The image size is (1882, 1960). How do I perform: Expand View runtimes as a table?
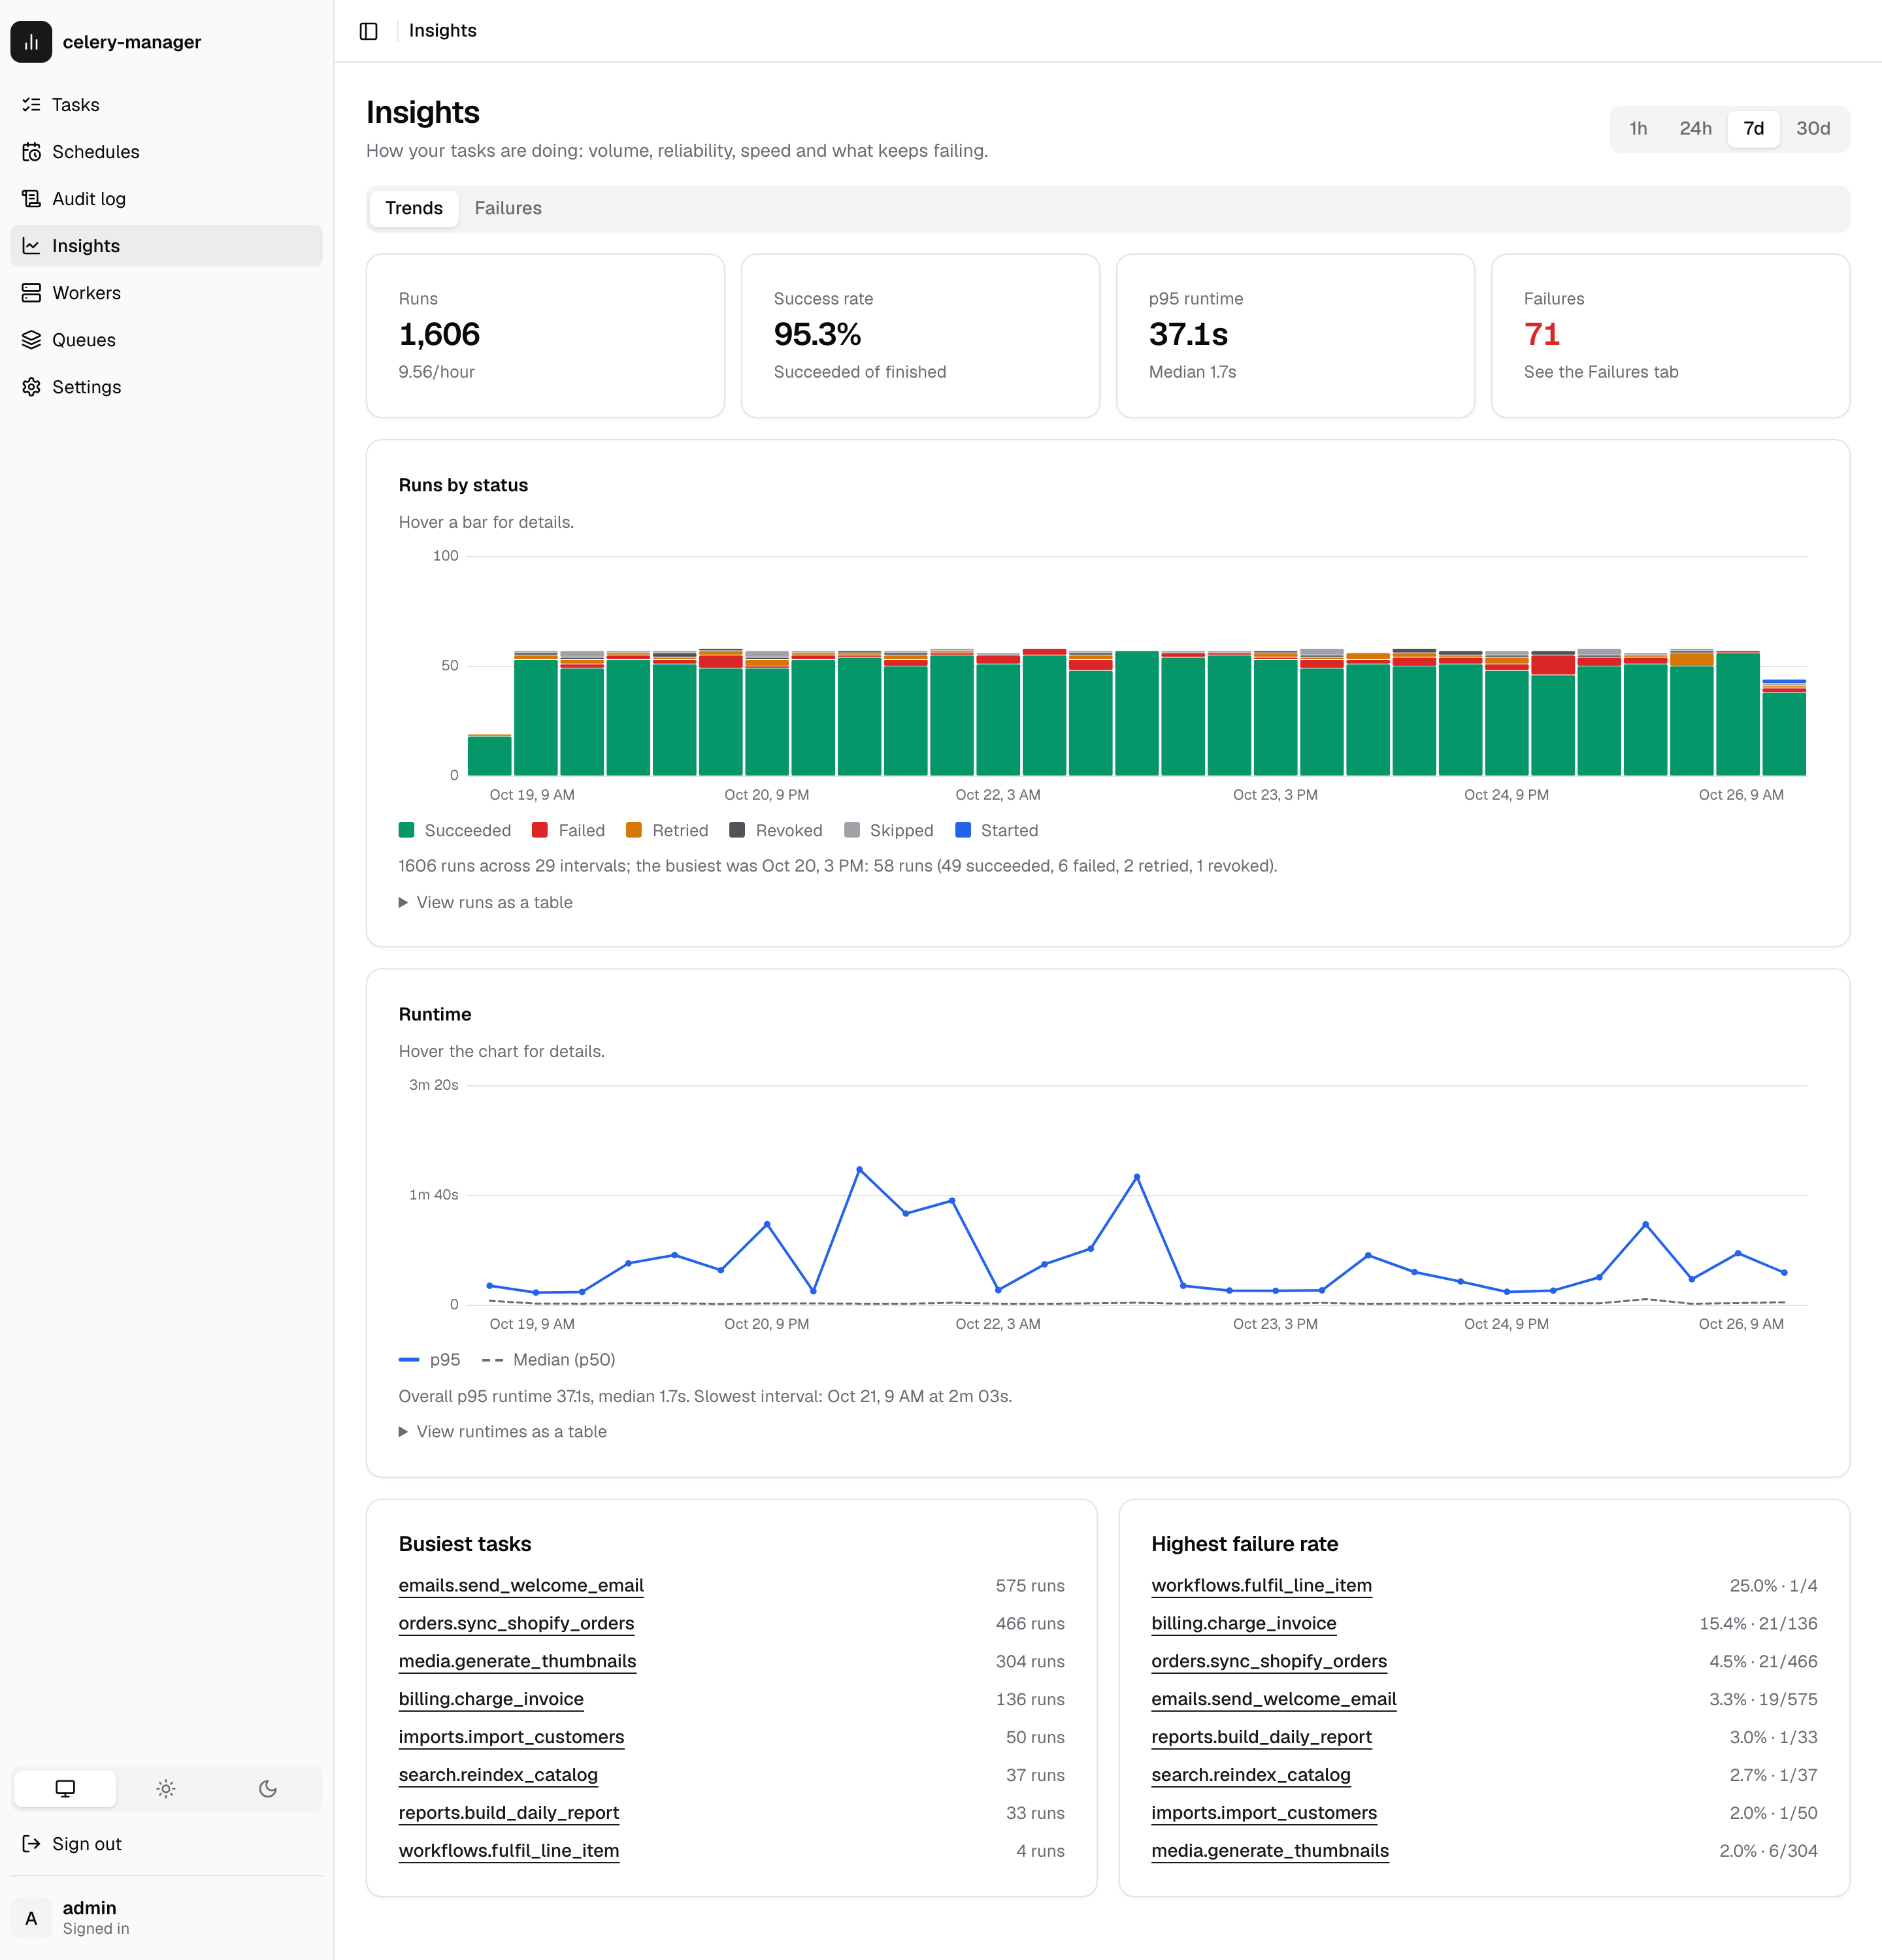click(503, 1432)
